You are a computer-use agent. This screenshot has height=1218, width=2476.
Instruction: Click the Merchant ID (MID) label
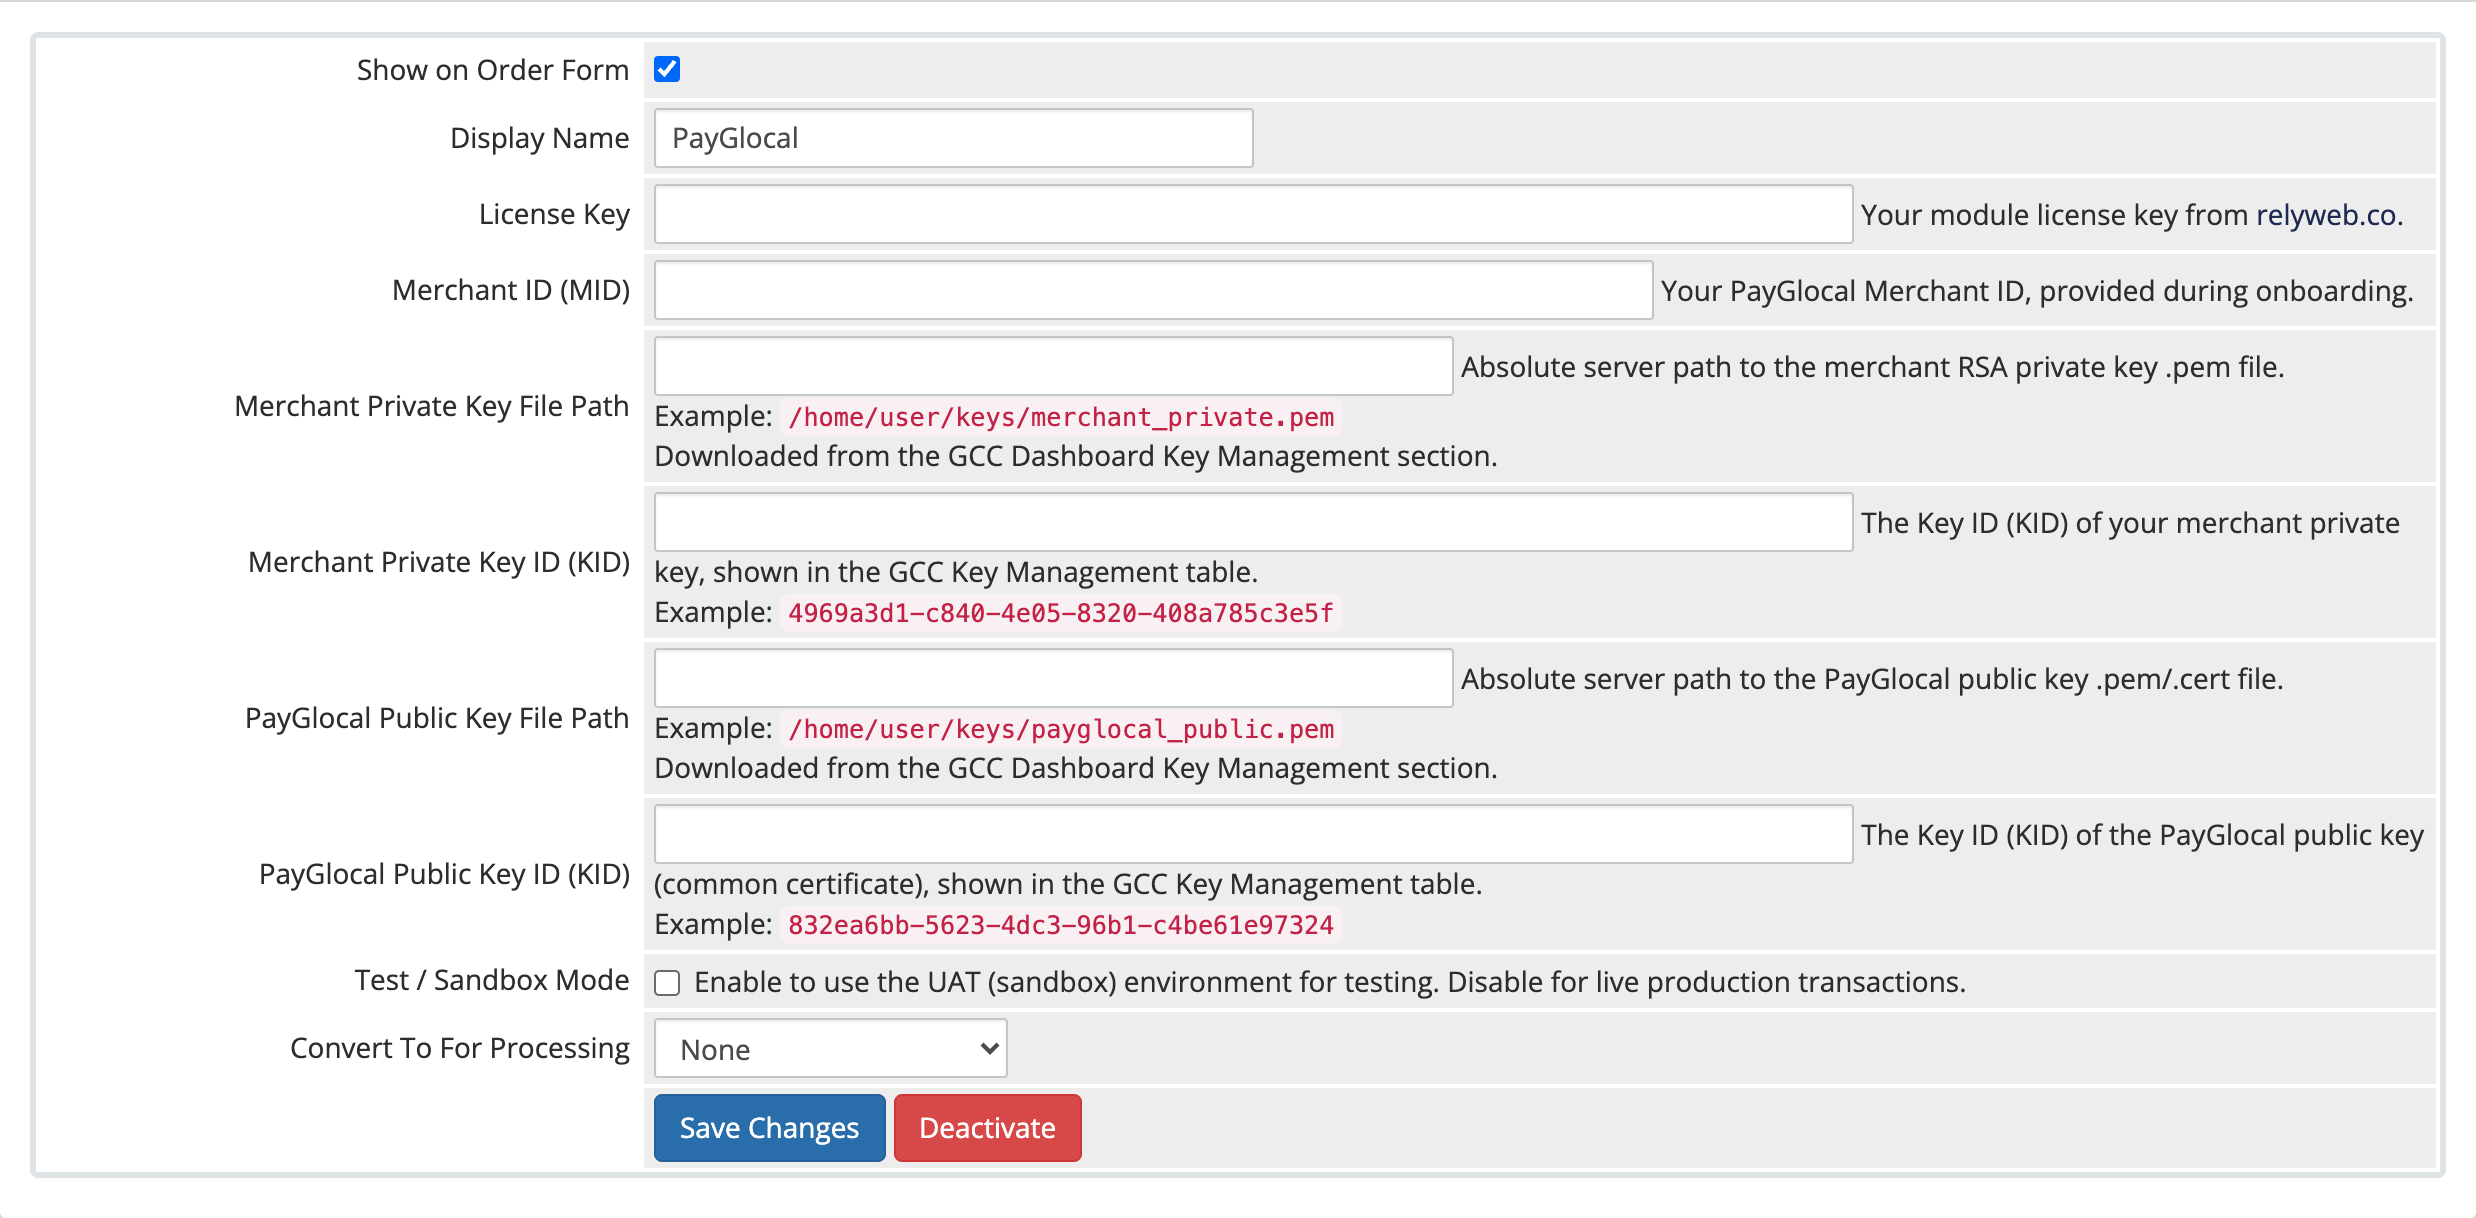511,290
